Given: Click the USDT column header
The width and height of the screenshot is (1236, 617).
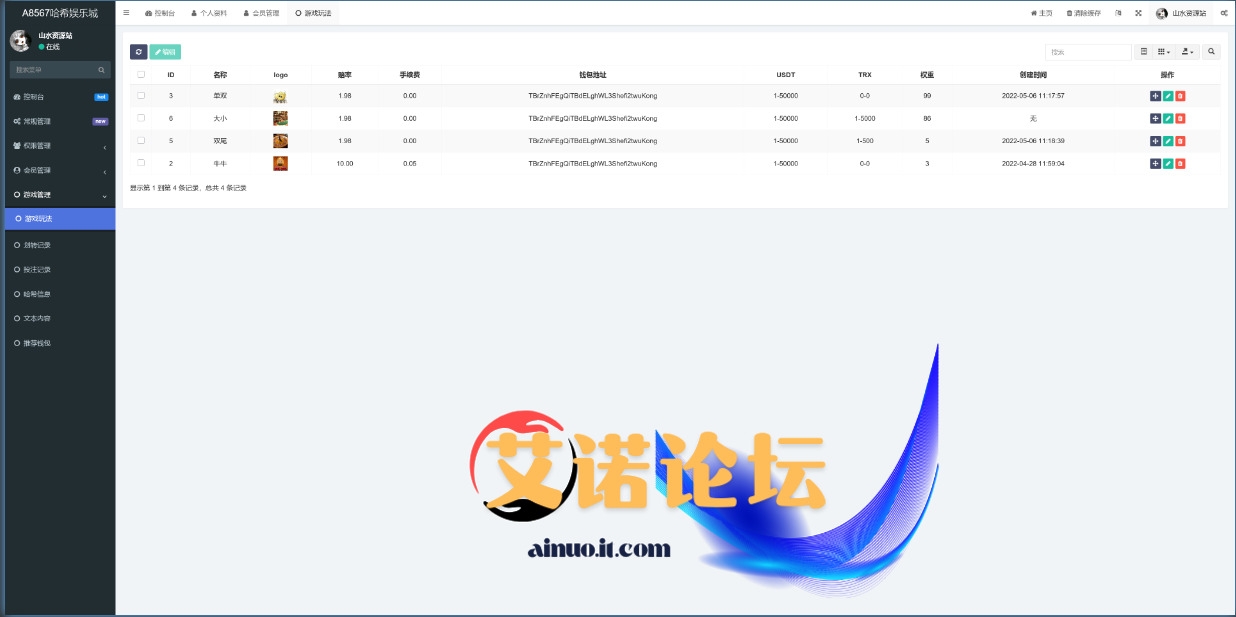Looking at the screenshot, I should tap(786, 75).
